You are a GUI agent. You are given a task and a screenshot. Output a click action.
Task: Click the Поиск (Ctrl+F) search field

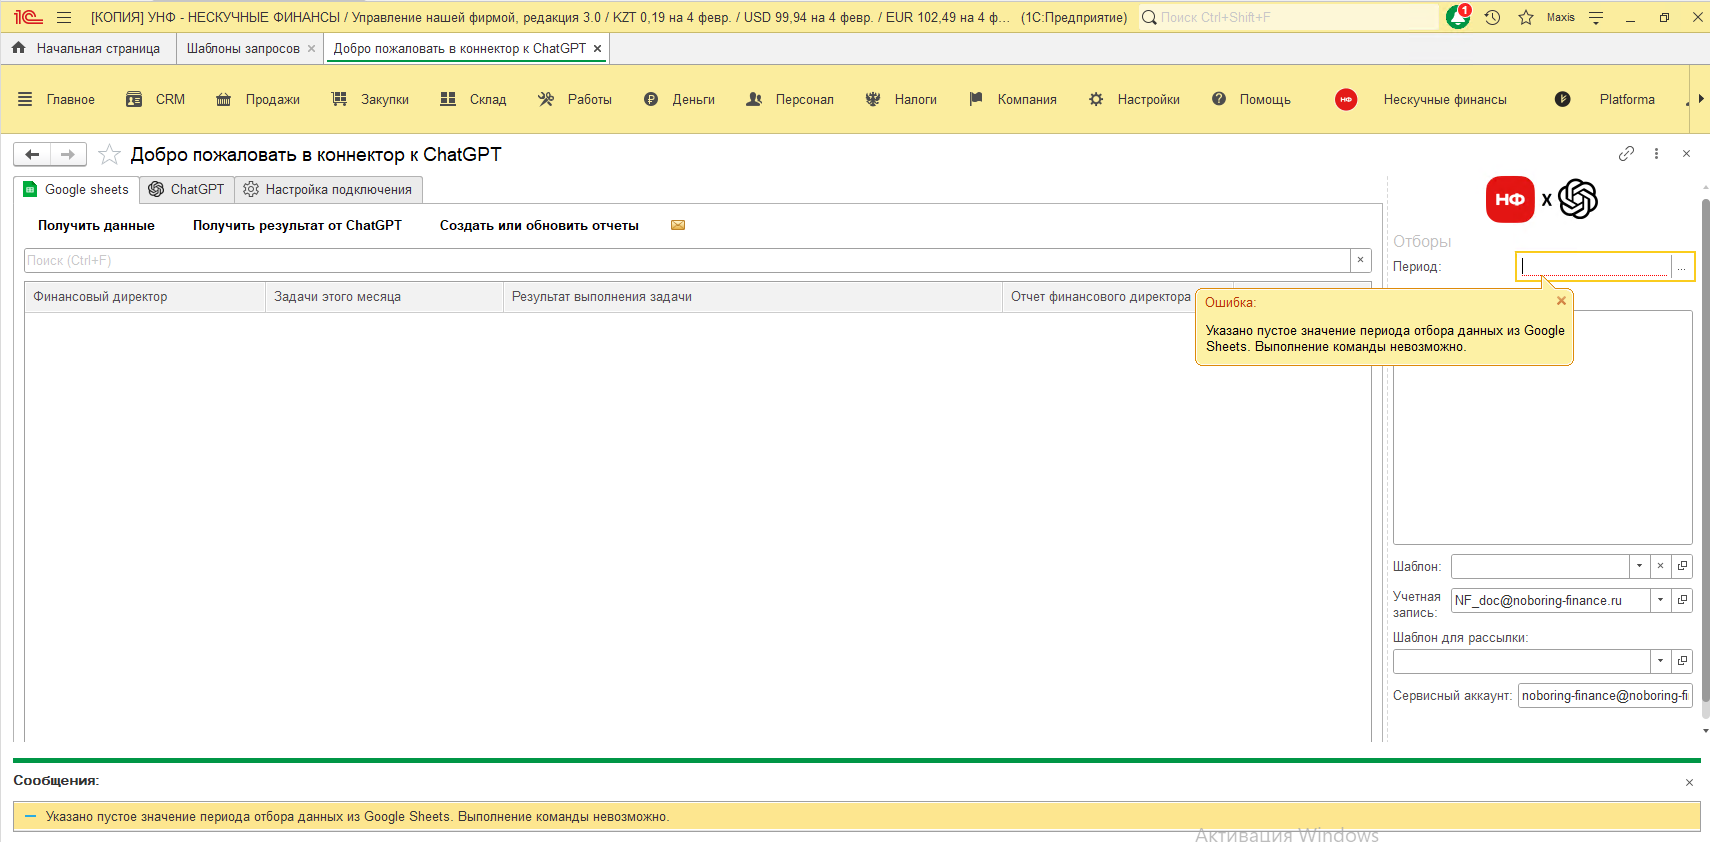coord(686,260)
